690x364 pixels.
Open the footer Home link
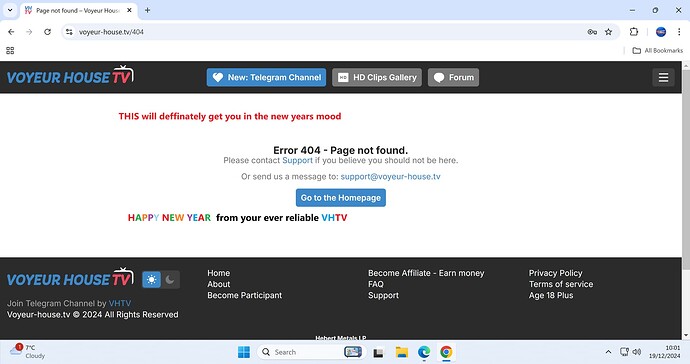pyautogui.click(x=219, y=273)
